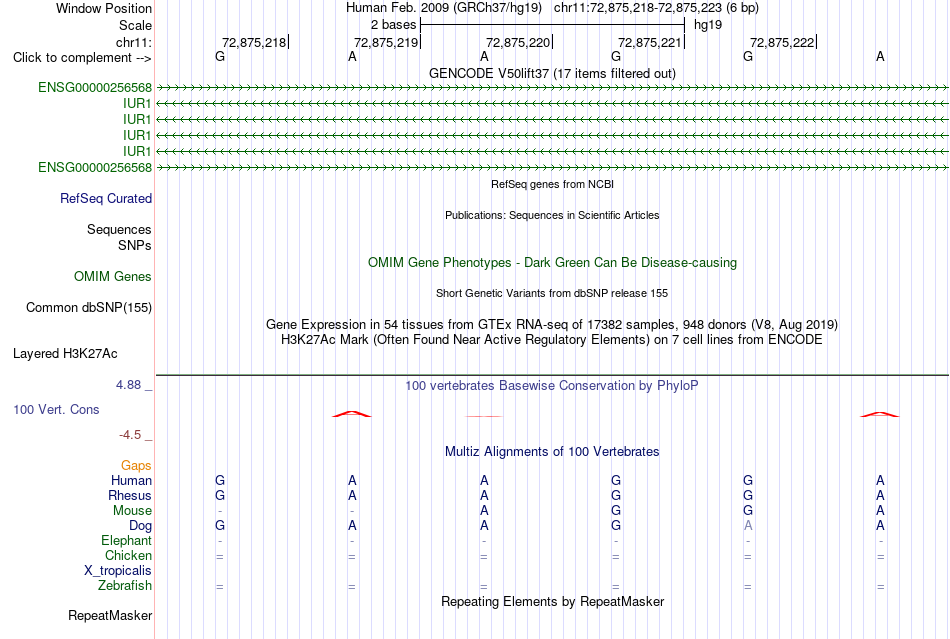
Task: Click the Human Feb. 2009 (GRCh37/hg19) assembly text
Action: (443, 8)
